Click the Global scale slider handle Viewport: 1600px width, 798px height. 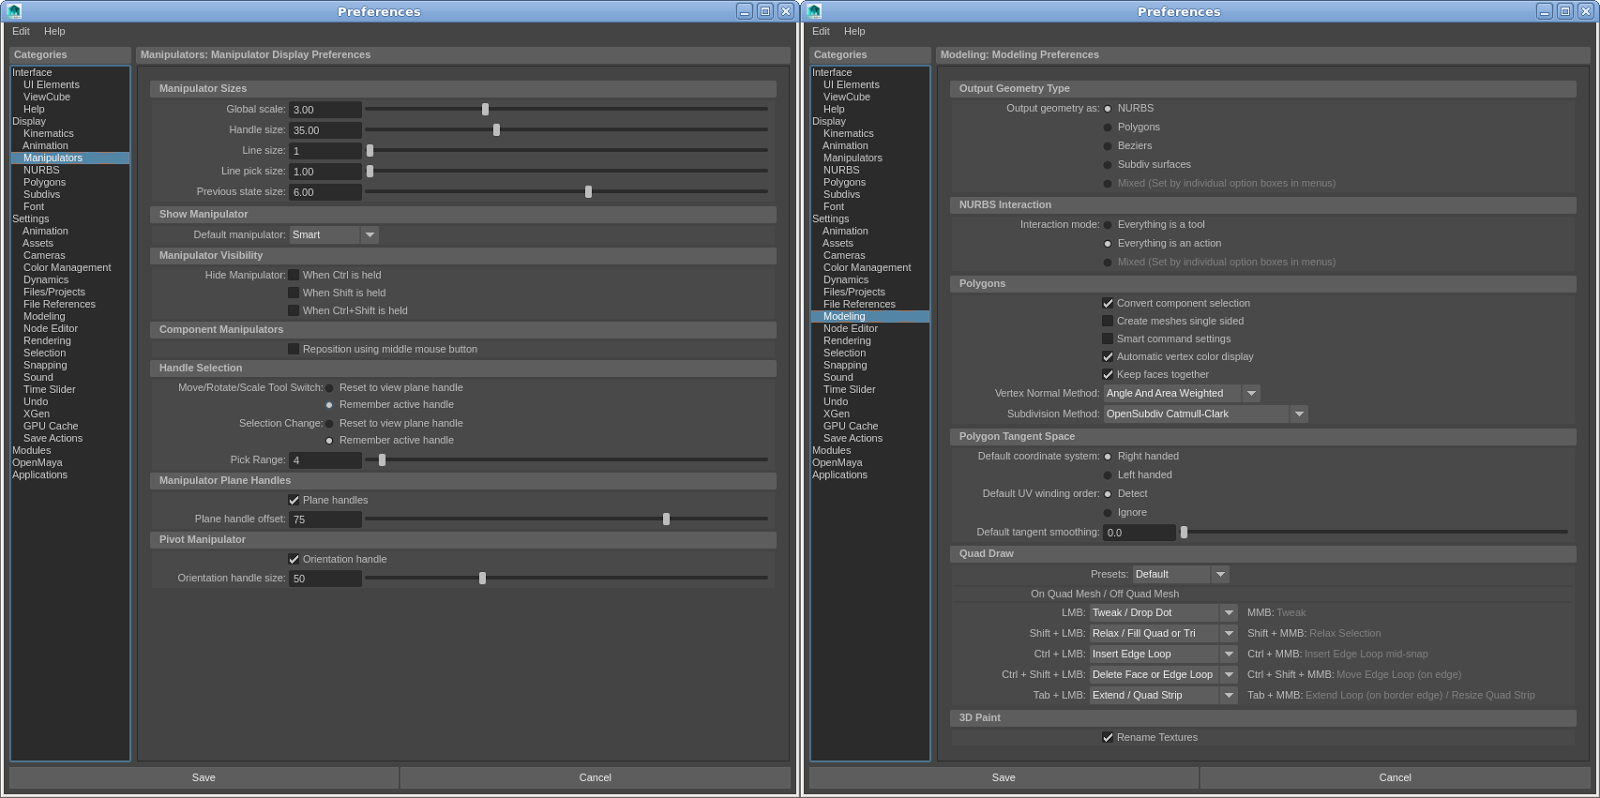pyautogui.click(x=485, y=109)
